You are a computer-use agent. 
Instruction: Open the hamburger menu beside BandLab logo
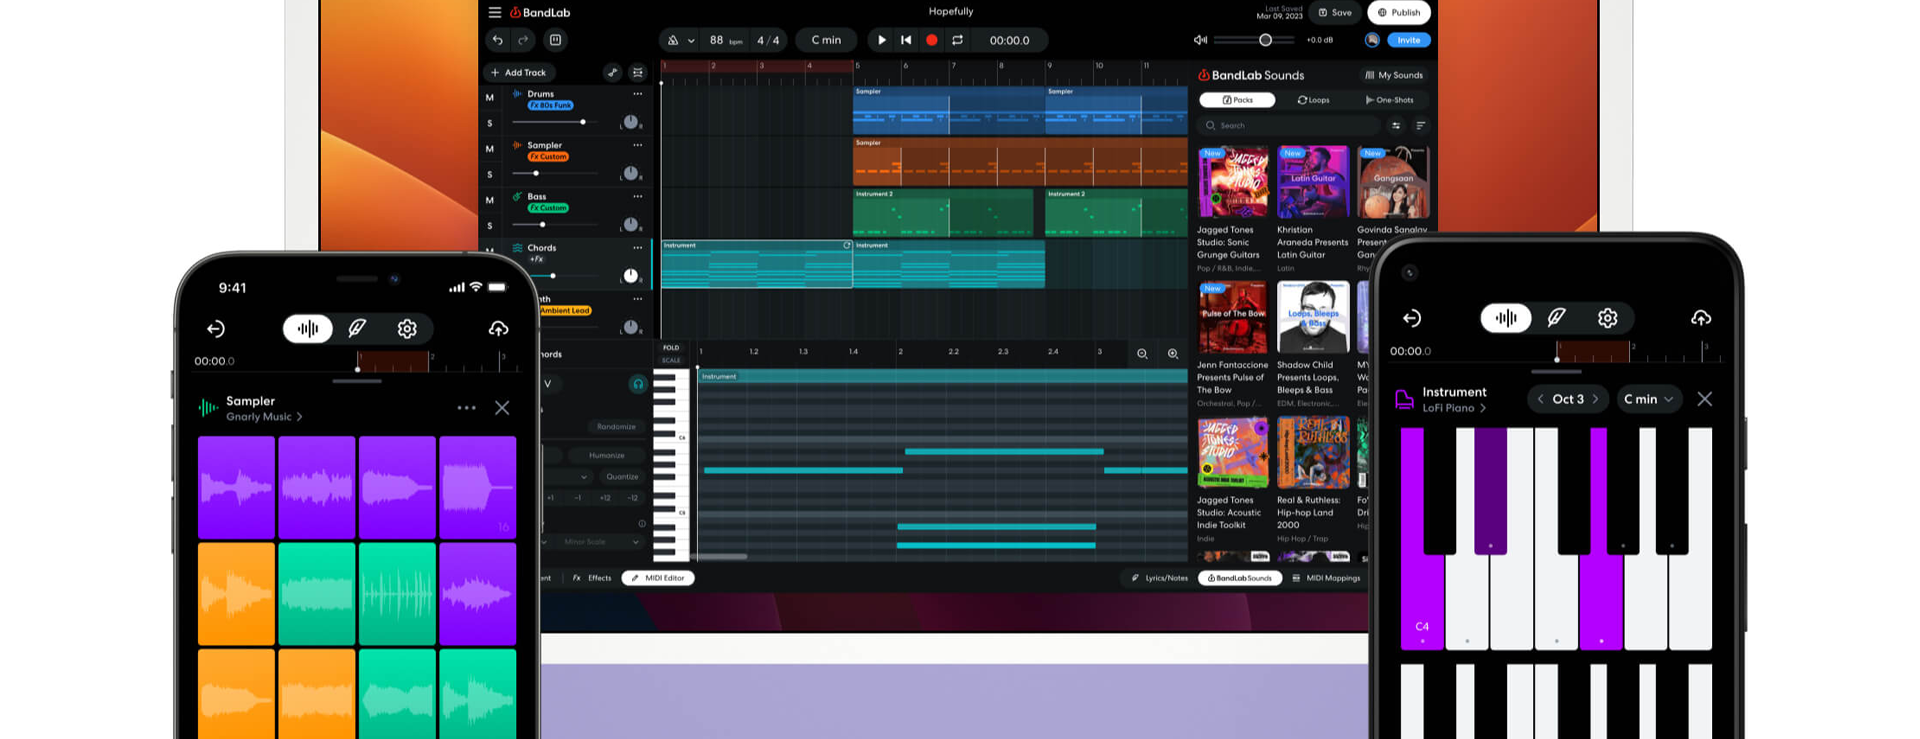point(495,12)
